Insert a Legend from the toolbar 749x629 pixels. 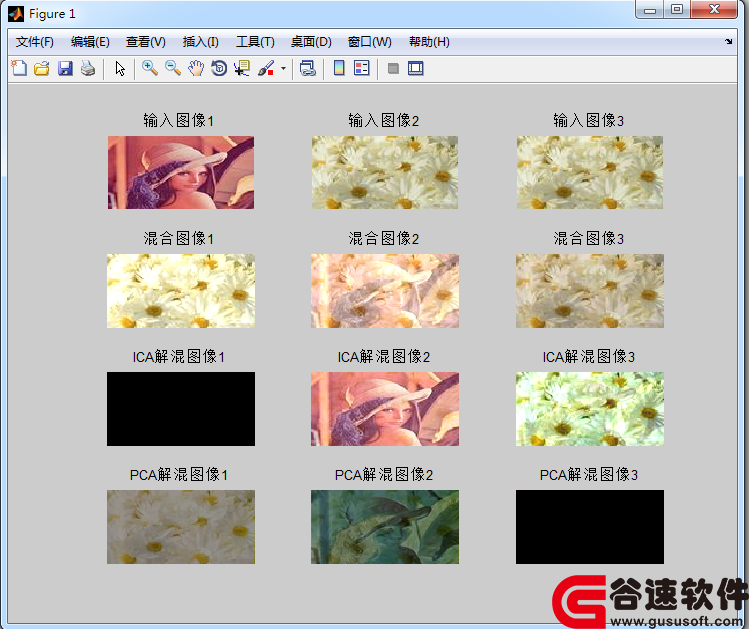[362, 68]
